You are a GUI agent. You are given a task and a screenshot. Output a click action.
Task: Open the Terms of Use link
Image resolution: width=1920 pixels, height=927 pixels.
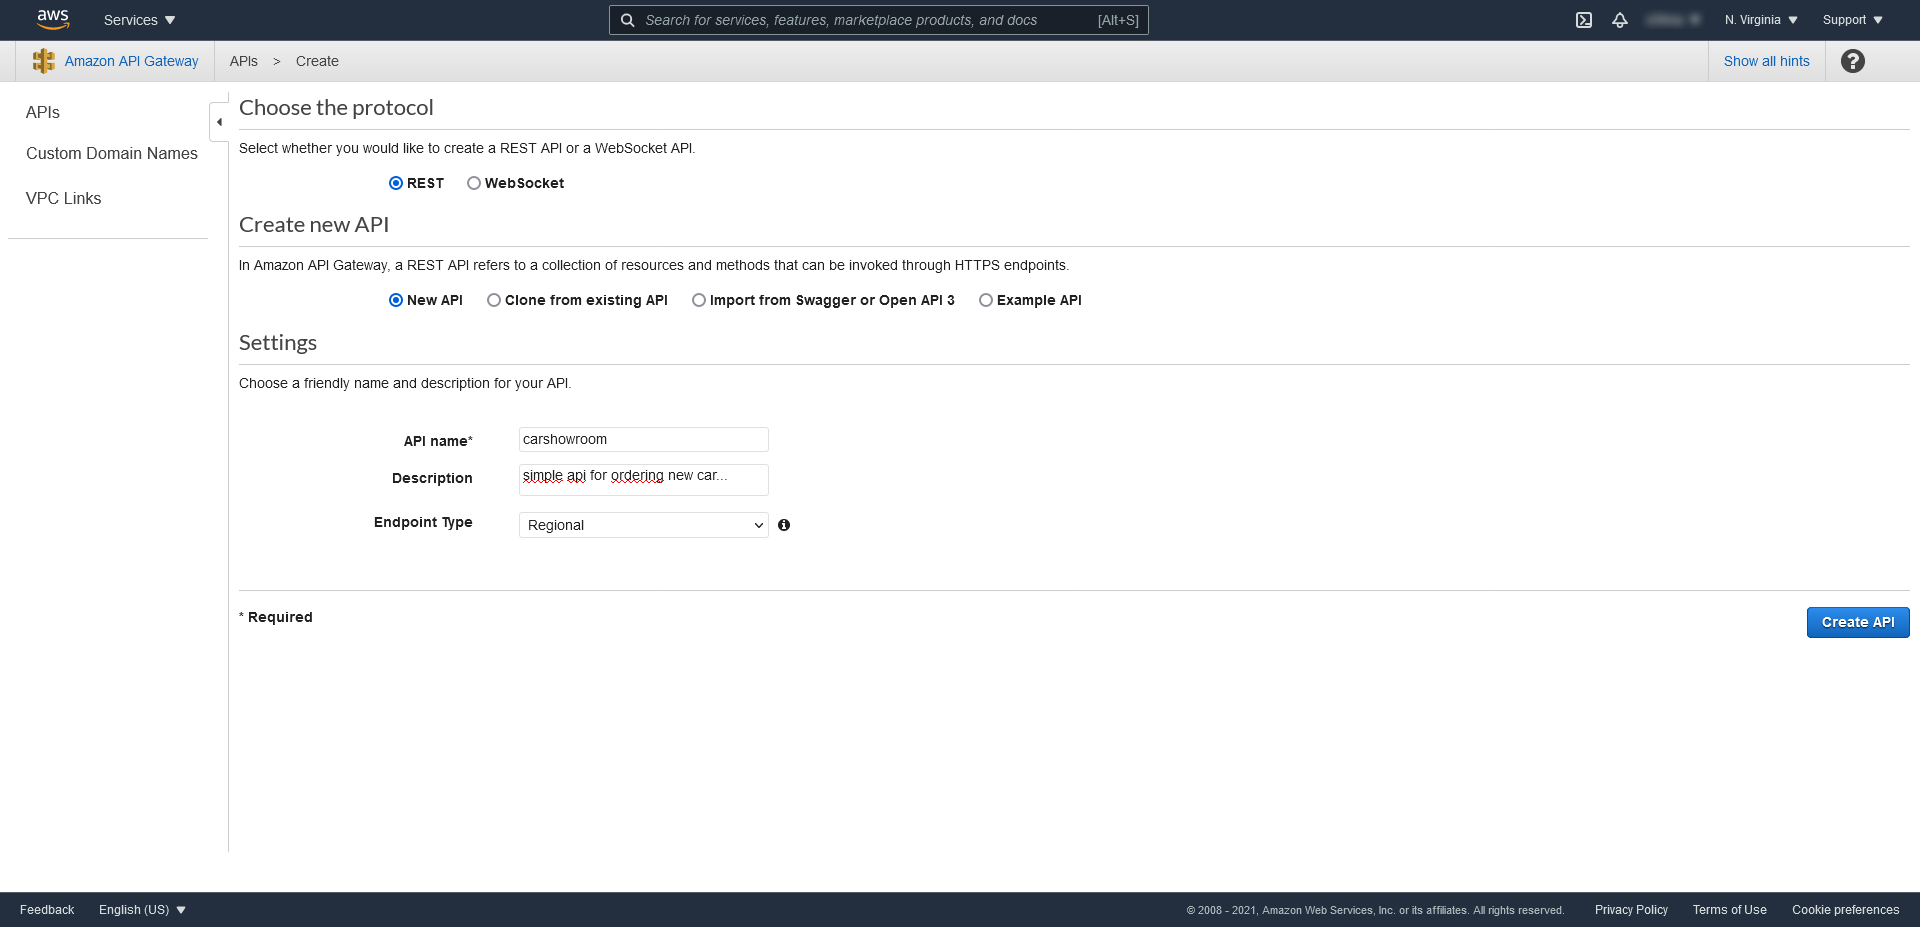pos(1730,910)
